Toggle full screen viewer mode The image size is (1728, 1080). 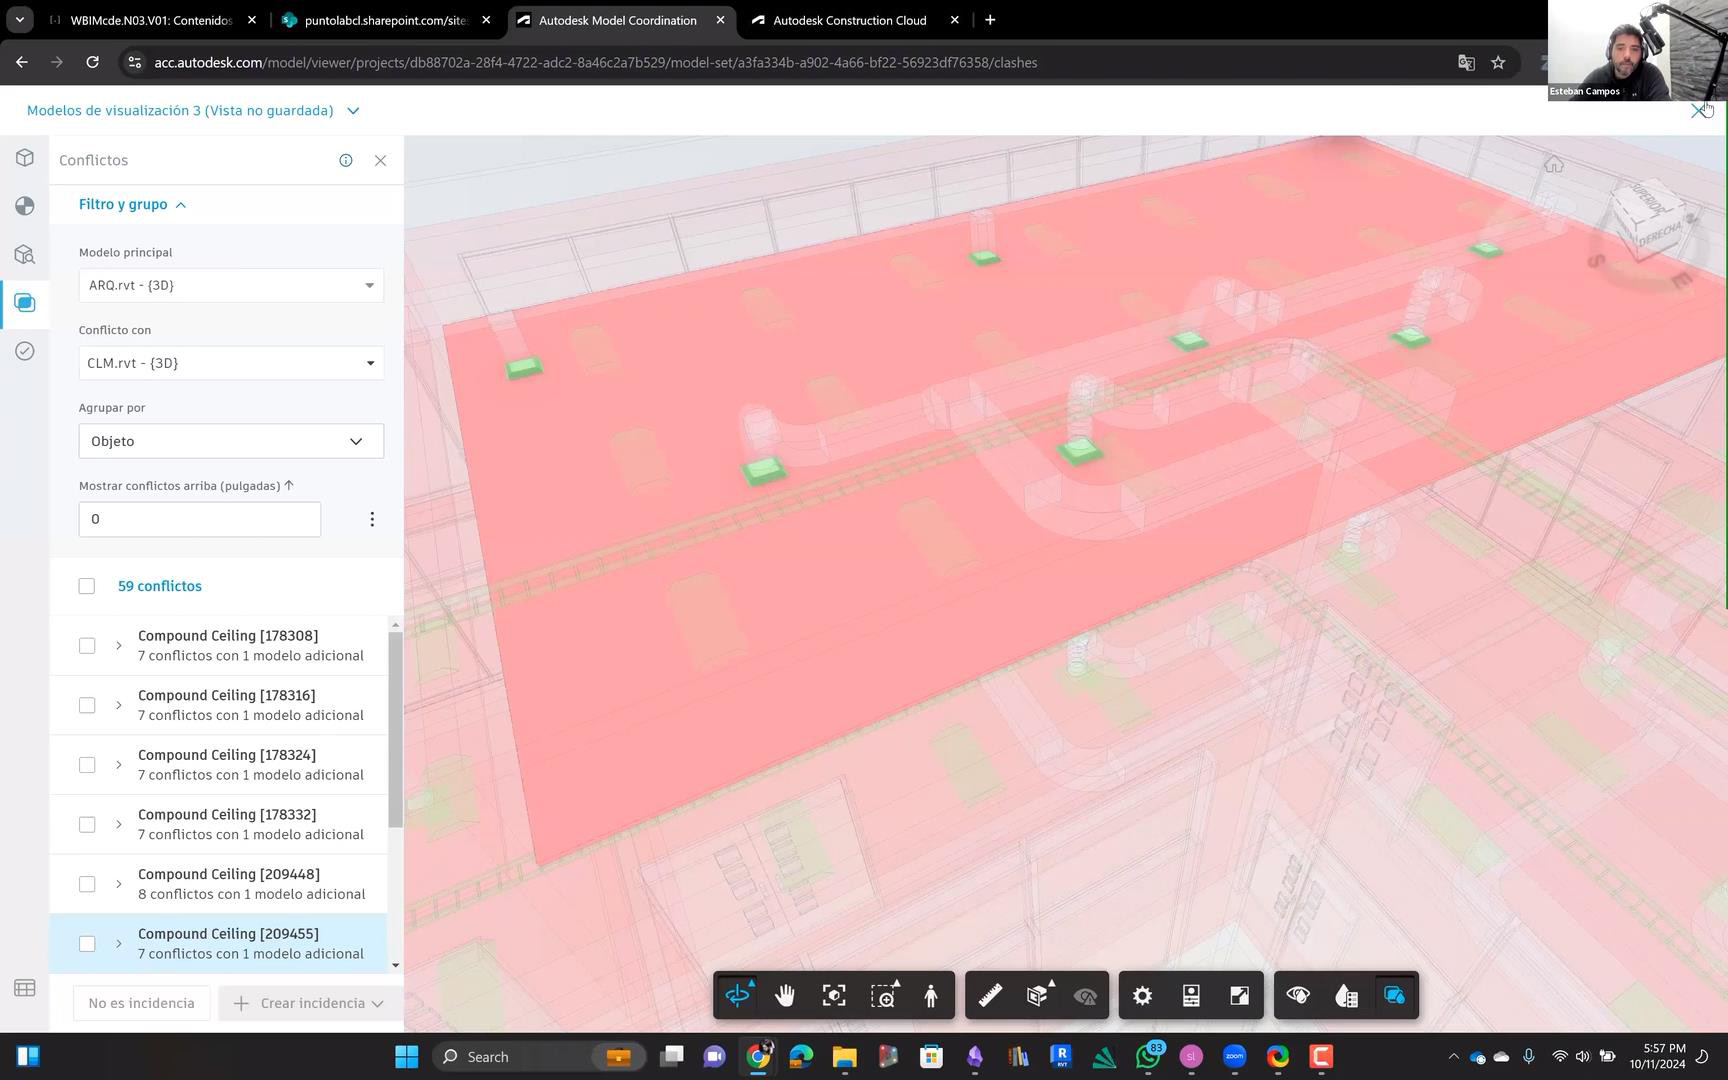click(x=1239, y=996)
